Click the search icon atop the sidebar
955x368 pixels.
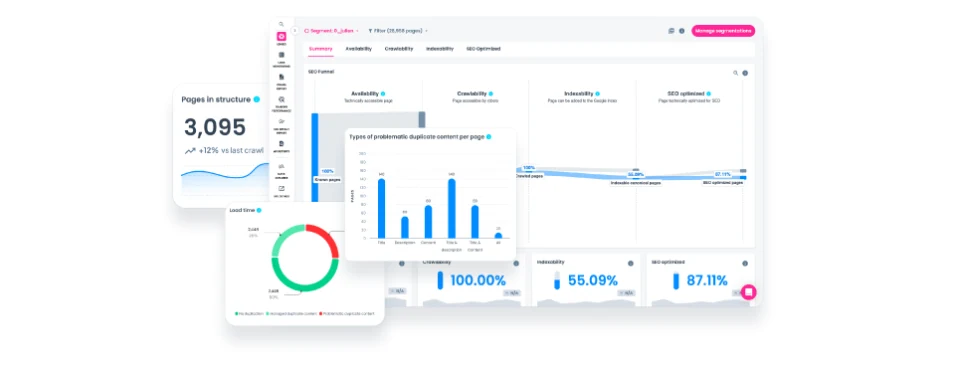[x=281, y=24]
